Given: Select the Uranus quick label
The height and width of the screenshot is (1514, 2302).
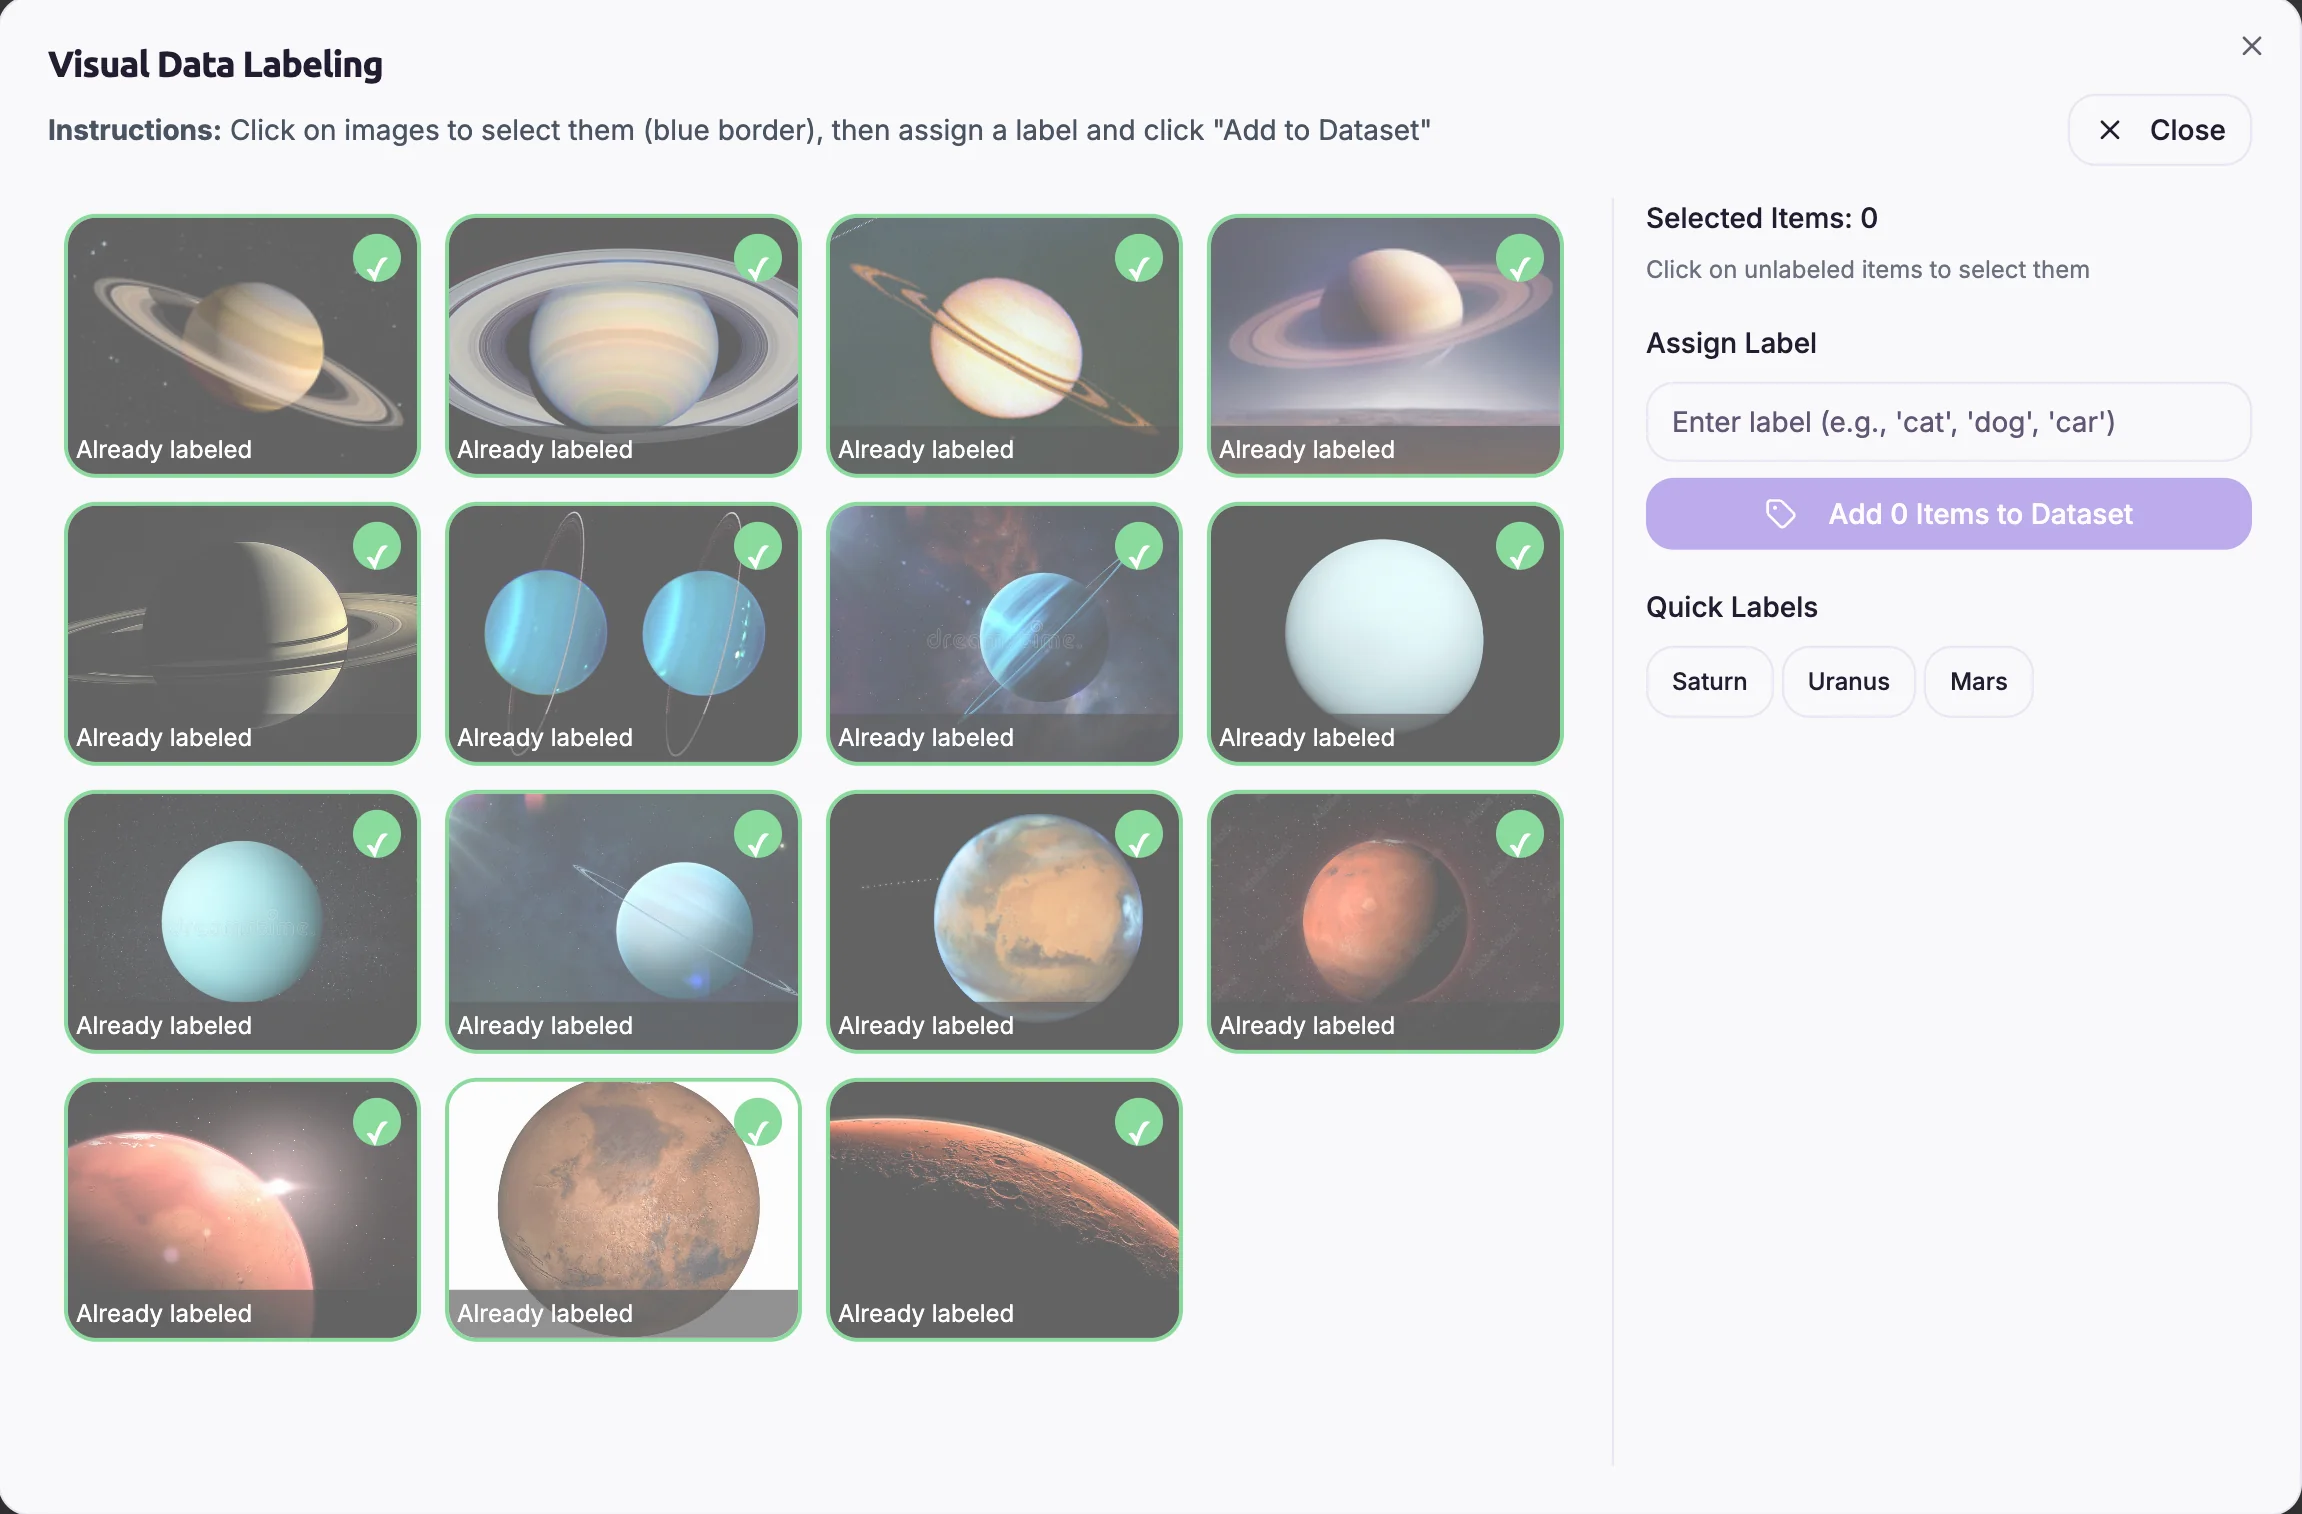Looking at the screenshot, I should [1847, 681].
